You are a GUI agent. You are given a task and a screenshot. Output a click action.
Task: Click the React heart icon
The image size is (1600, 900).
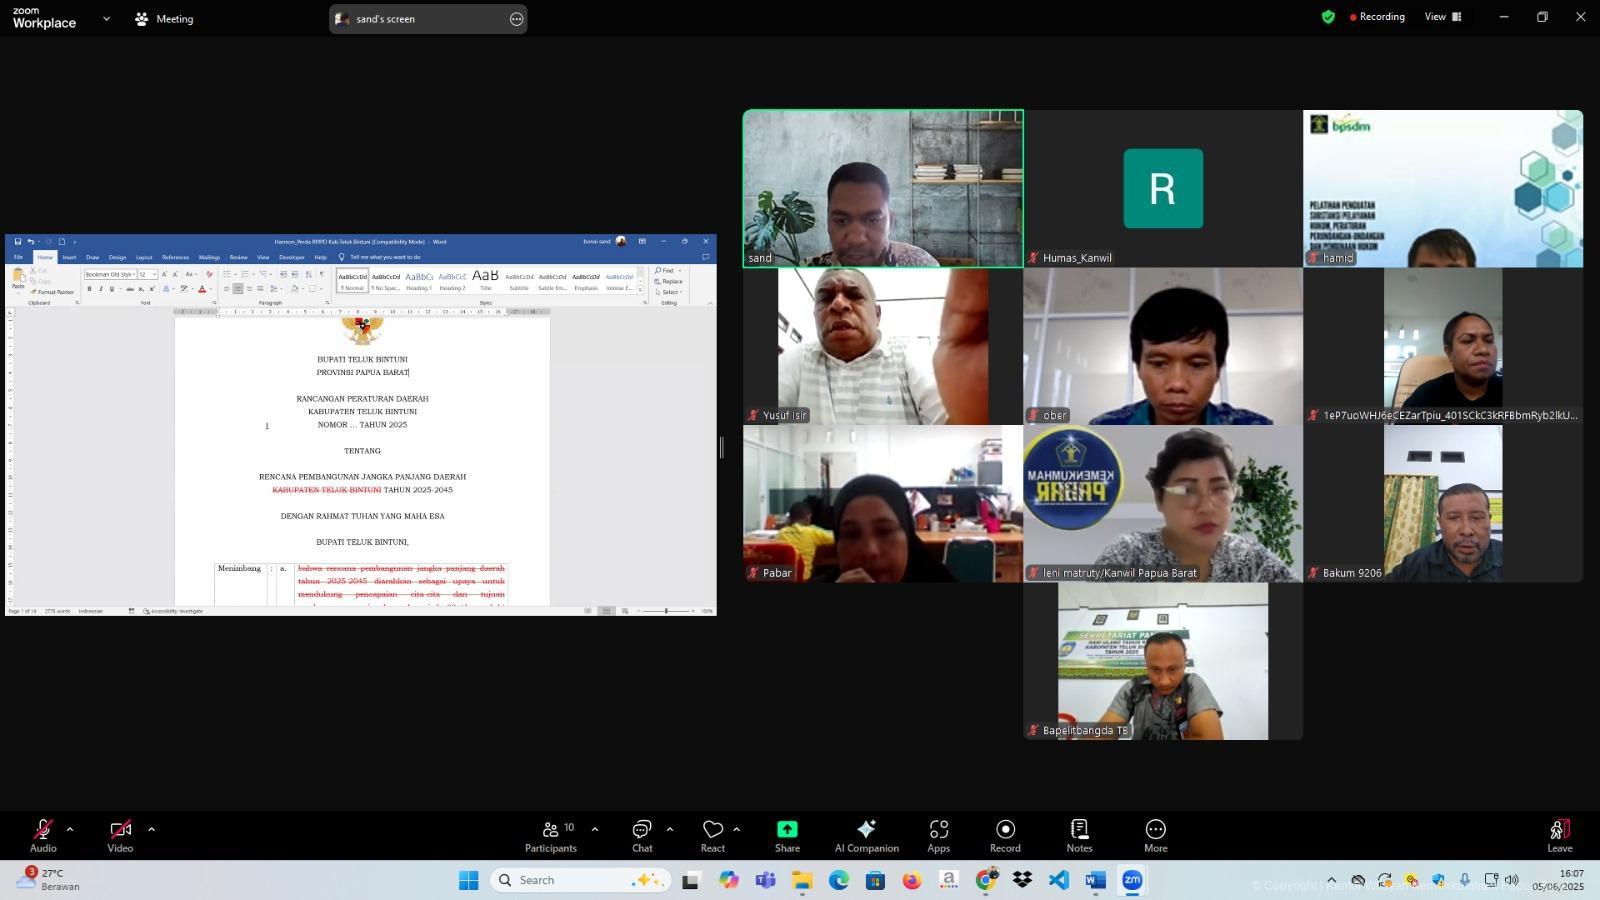coord(713,836)
